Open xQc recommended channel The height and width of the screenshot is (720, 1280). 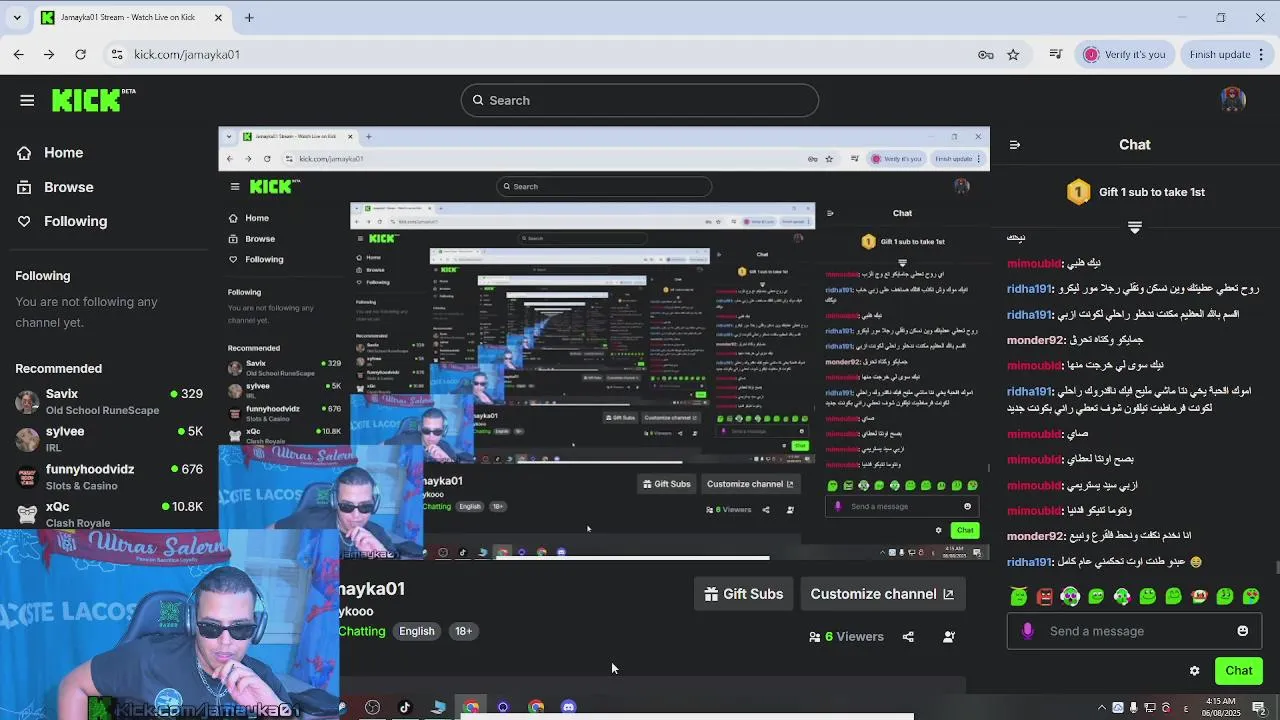tap(109, 514)
